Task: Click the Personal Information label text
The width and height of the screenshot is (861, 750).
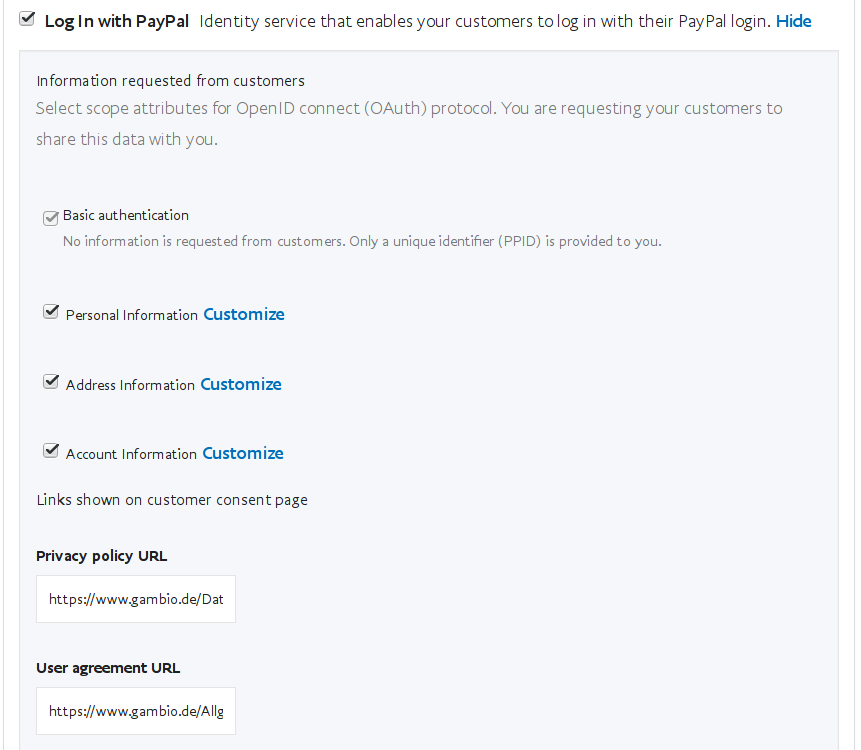Action: click(131, 315)
